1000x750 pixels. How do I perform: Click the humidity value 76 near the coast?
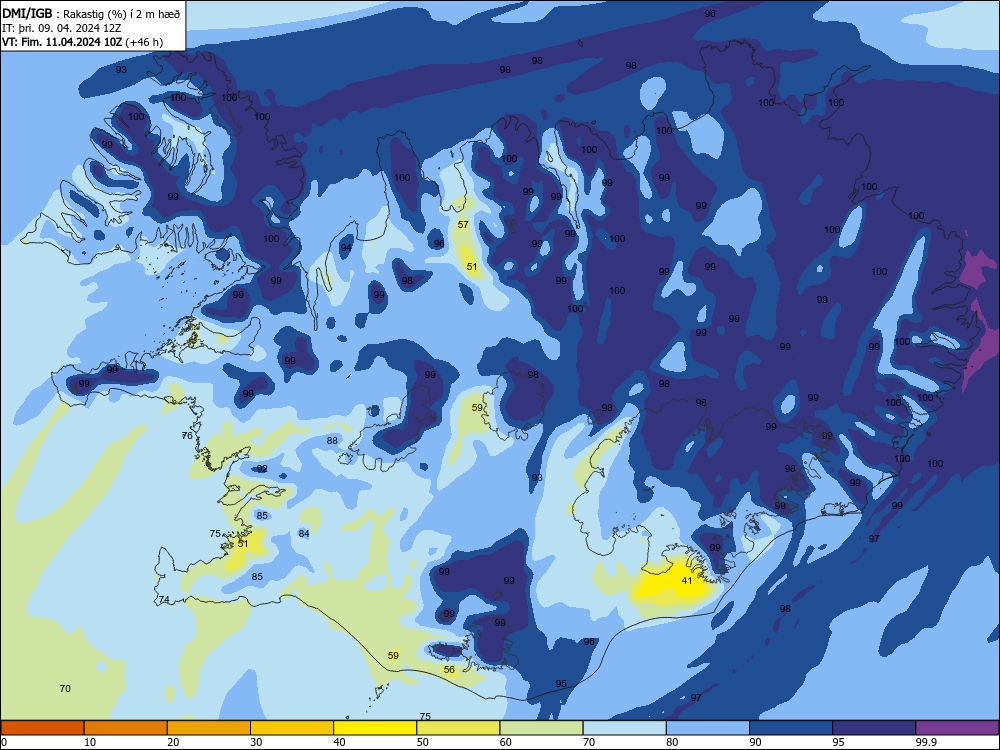[x=187, y=436]
